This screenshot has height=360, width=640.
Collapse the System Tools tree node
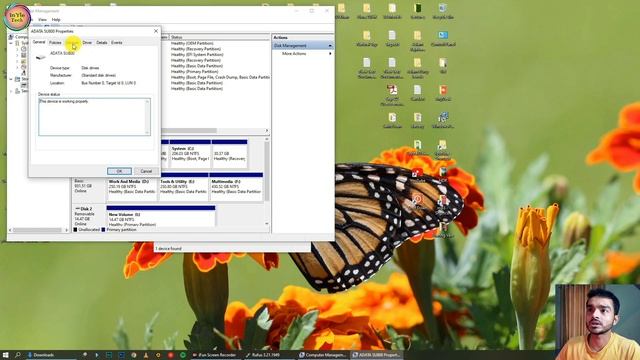click(x=11, y=43)
